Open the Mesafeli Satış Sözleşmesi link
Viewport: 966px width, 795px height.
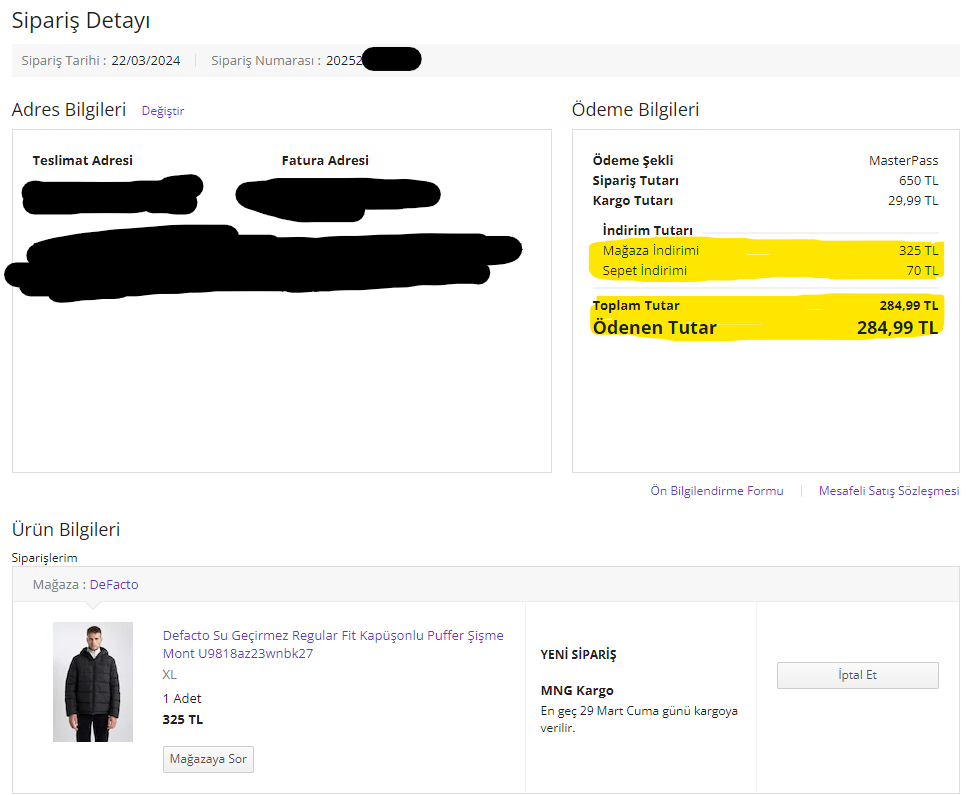(x=888, y=491)
